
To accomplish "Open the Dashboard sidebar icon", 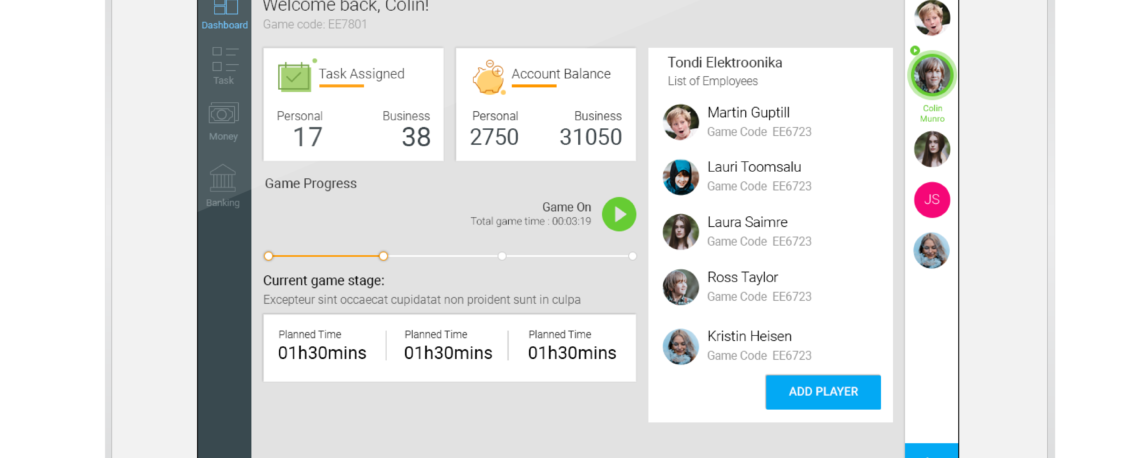I will [225, 13].
